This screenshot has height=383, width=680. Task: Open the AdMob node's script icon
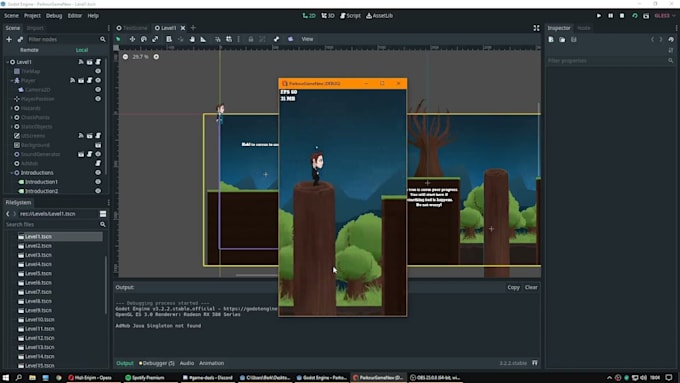tap(98, 163)
